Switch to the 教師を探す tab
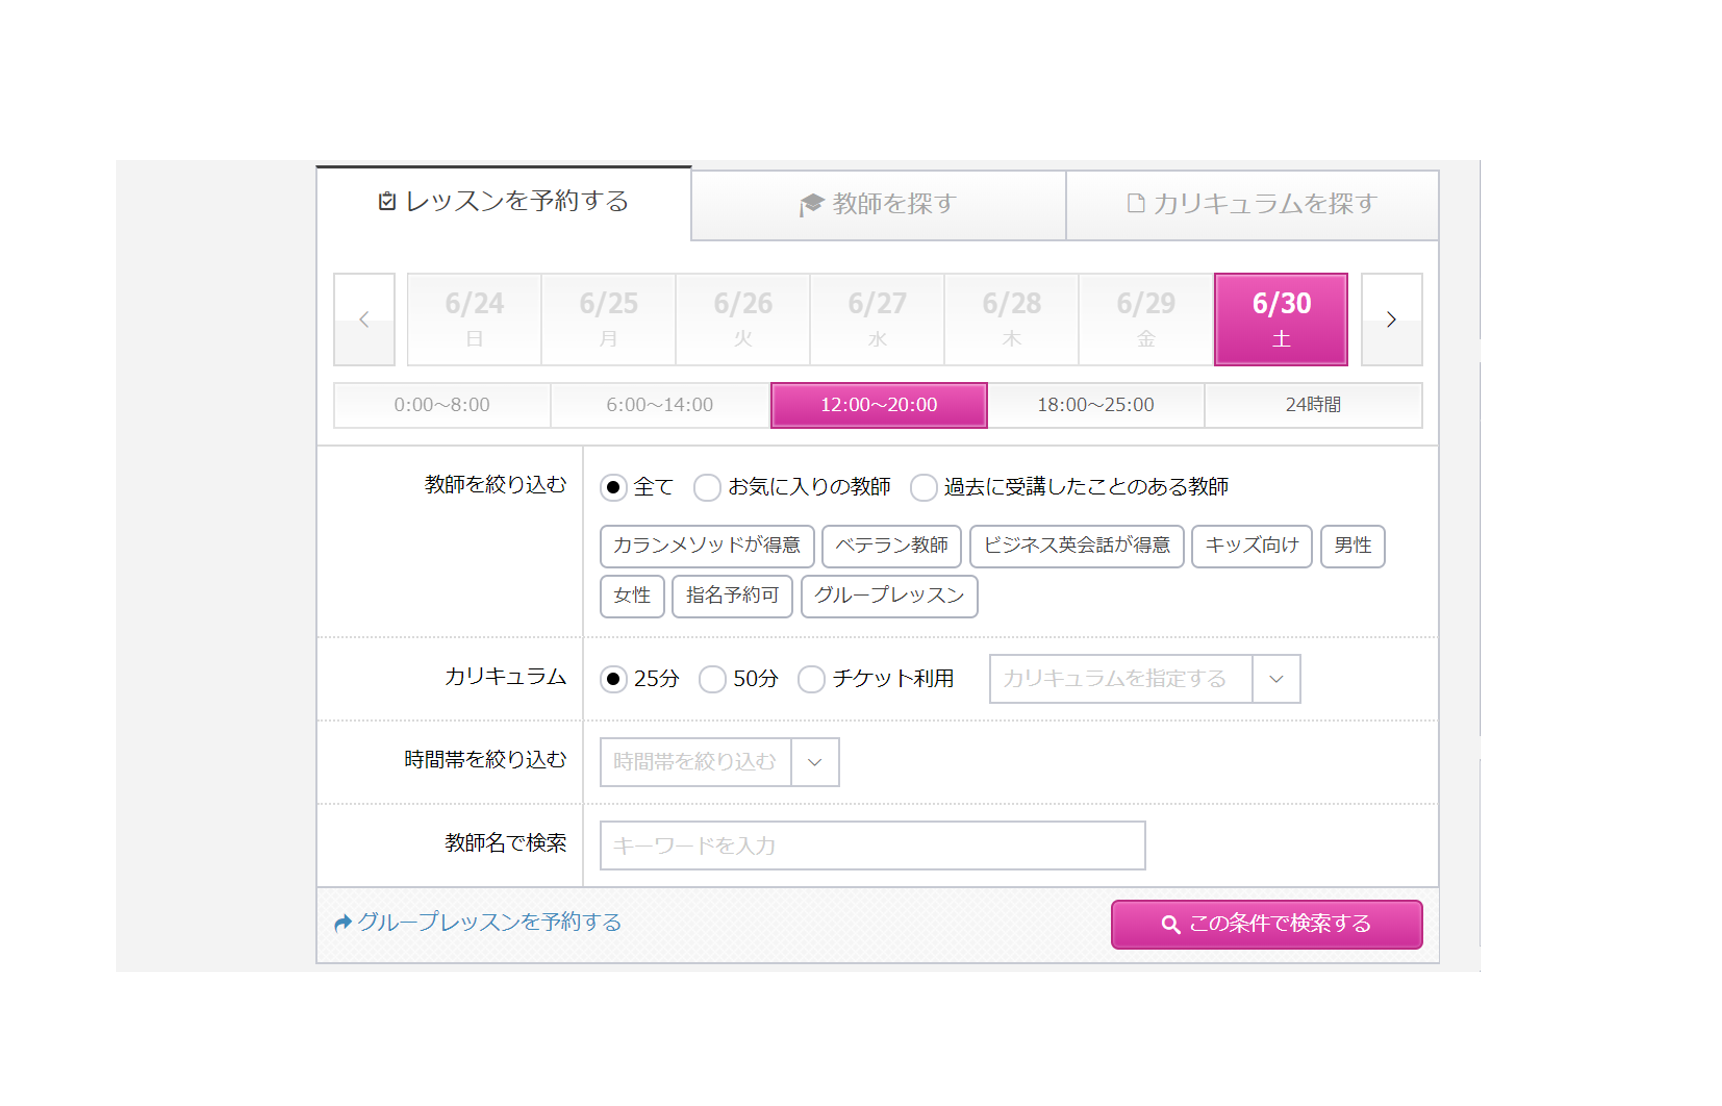The image size is (1722, 1106). point(878,205)
